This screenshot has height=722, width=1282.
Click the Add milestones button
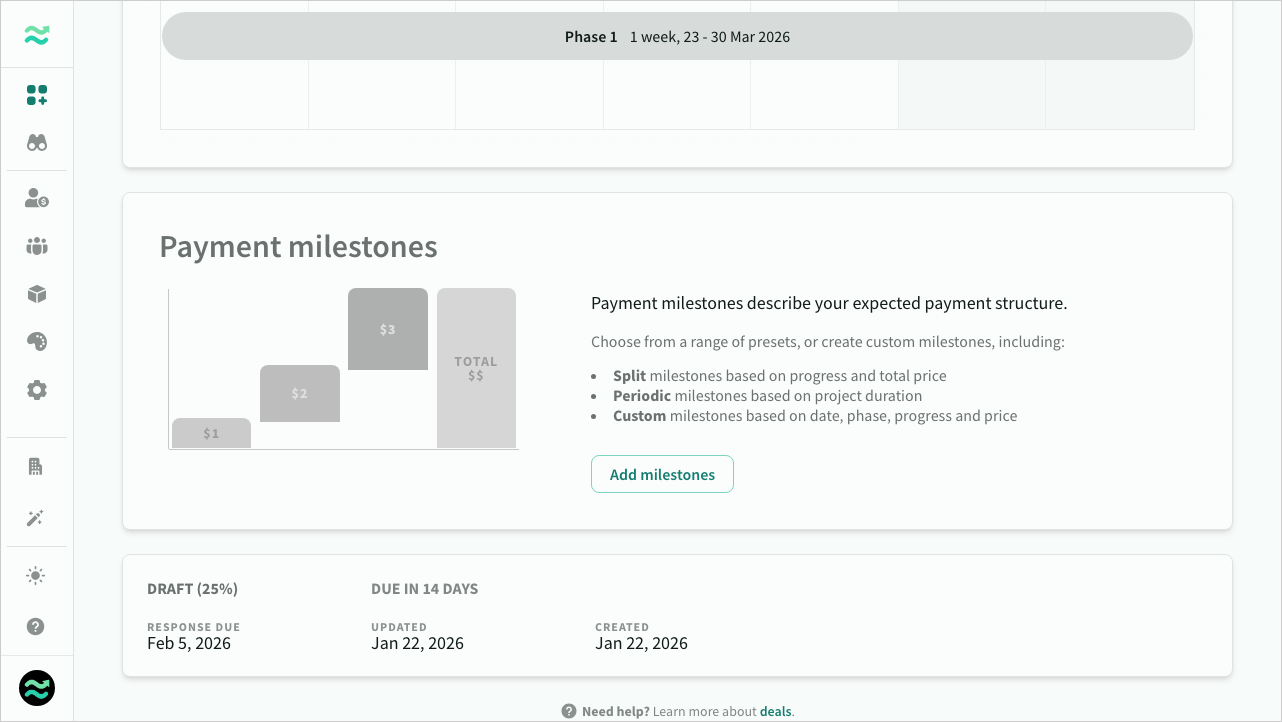tap(662, 474)
